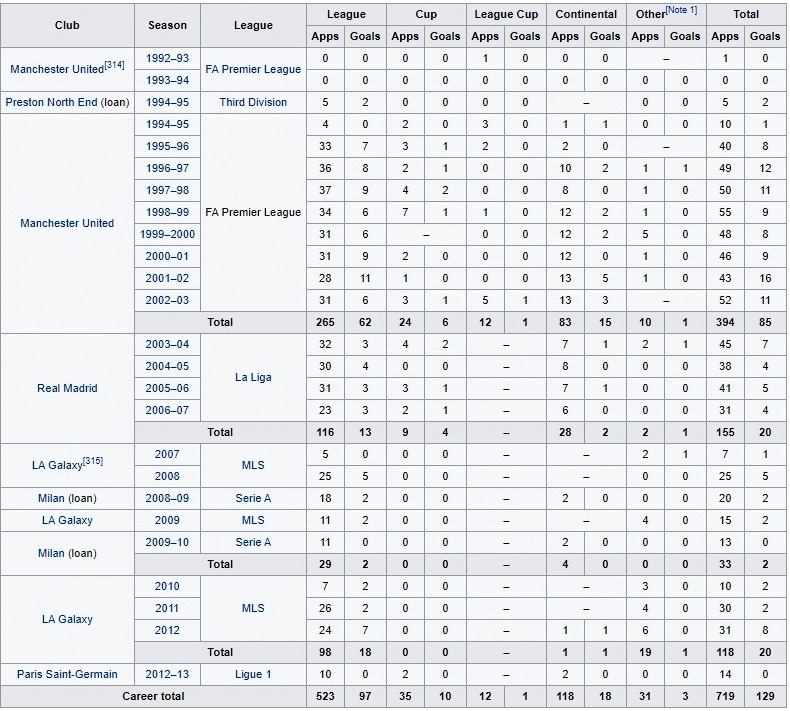Click the 1992–93 season link
This screenshot has height=711, width=790.
pyautogui.click(x=167, y=58)
